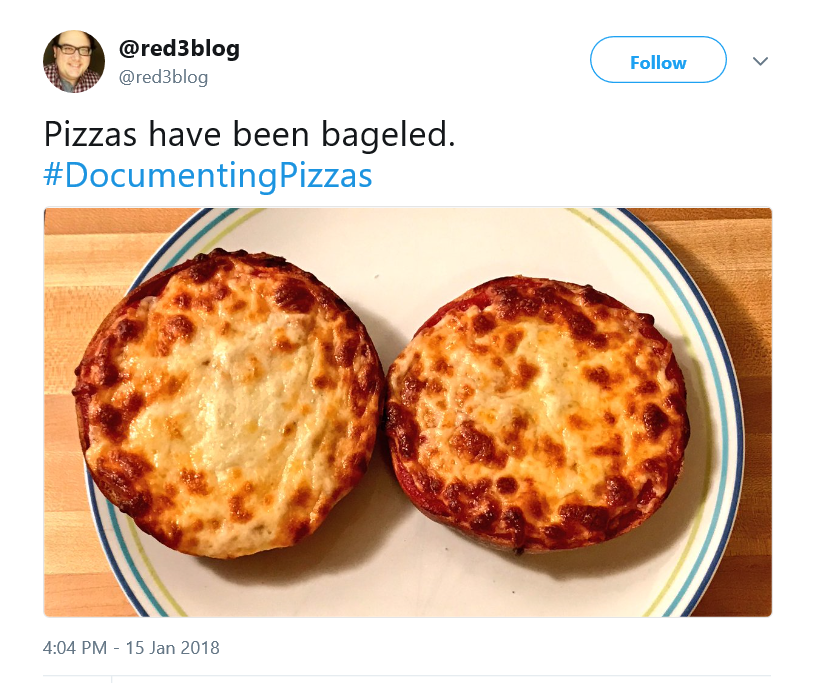Open the #DocumentingPizzas hashtag
Screen dimensions: 820x683
point(208,175)
